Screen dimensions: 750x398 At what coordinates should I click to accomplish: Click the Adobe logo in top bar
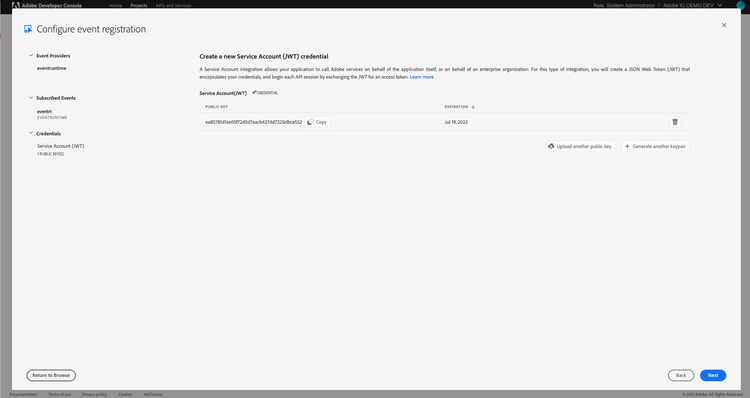[16, 5]
